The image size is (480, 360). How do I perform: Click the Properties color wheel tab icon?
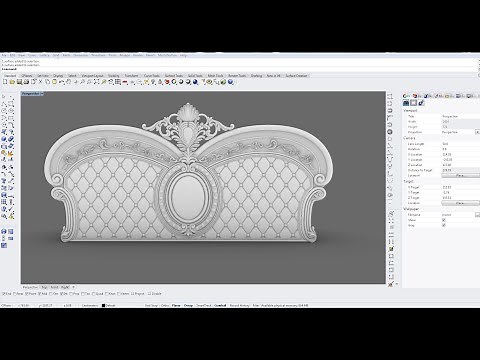coord(406,96)
